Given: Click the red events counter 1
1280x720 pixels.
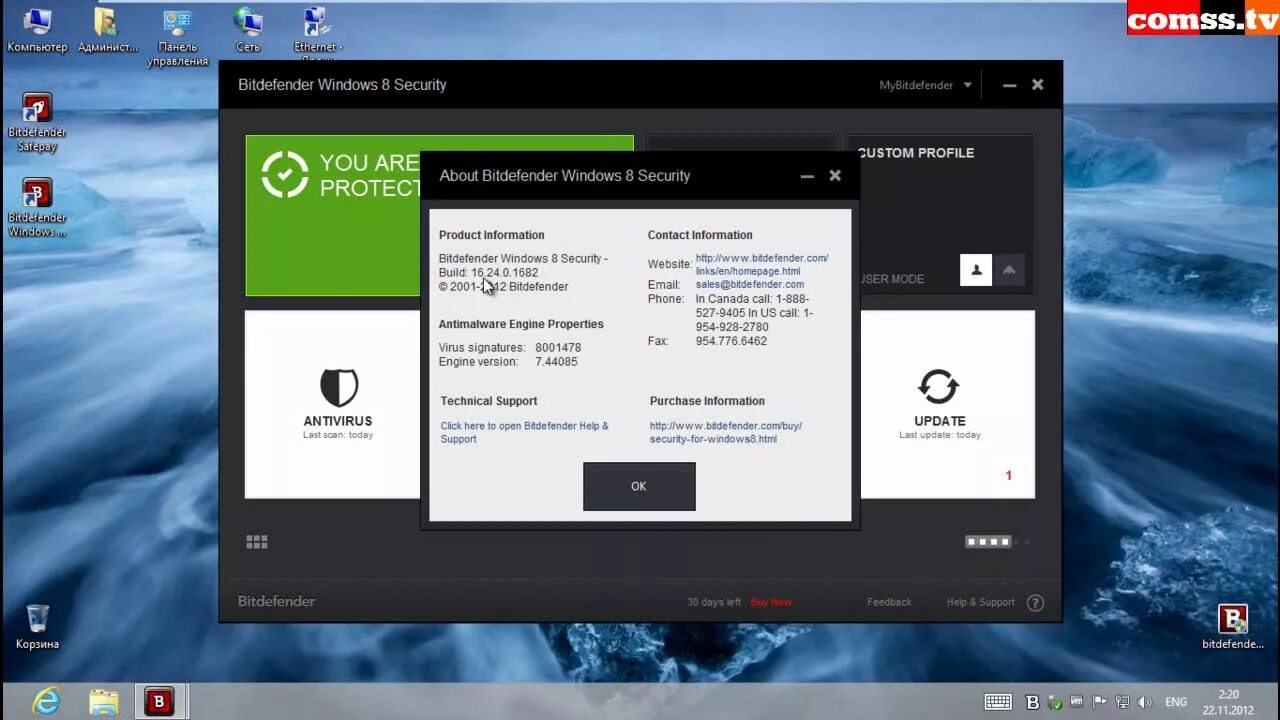Looking at the screenshot, I should (1008, 476).
